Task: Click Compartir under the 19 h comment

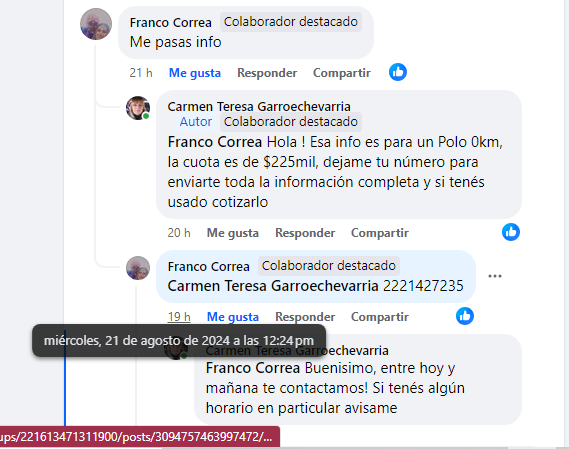Action: pyautogui.click(x=380, y=317)
